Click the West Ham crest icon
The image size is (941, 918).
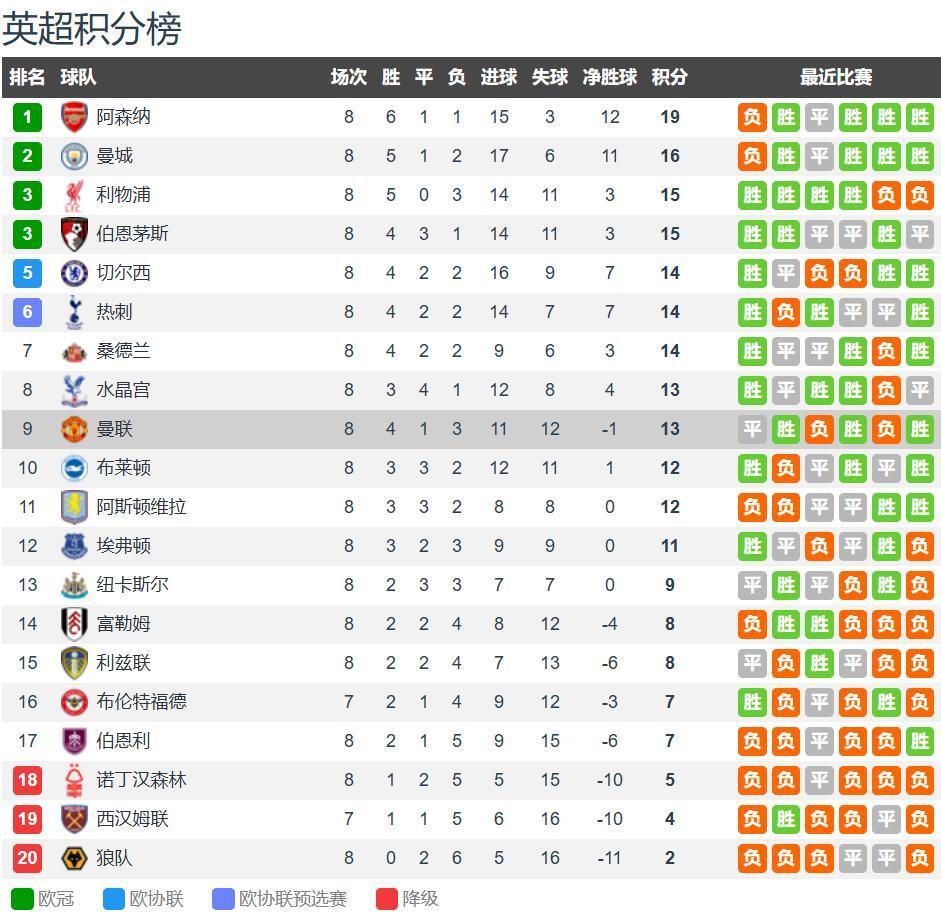[x=75, y=819]
